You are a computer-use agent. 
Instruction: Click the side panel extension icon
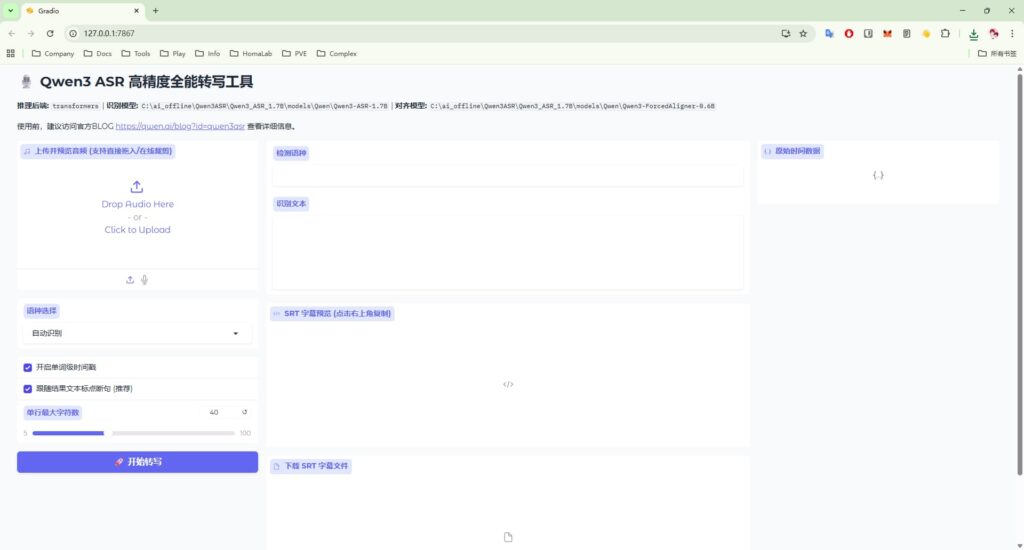pyautogui.click(x=868, y=33)
